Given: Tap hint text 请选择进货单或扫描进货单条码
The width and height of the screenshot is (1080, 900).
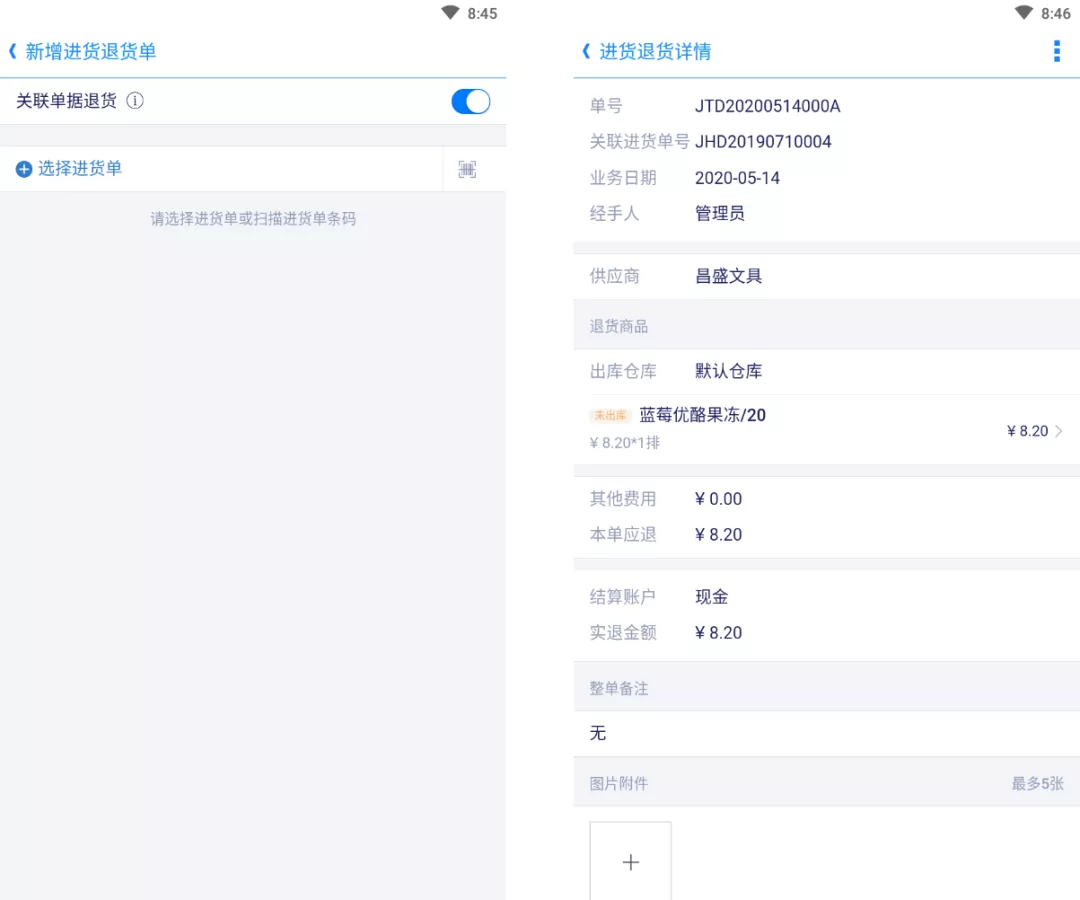Looking at the screenshot, I should (255, 219).
